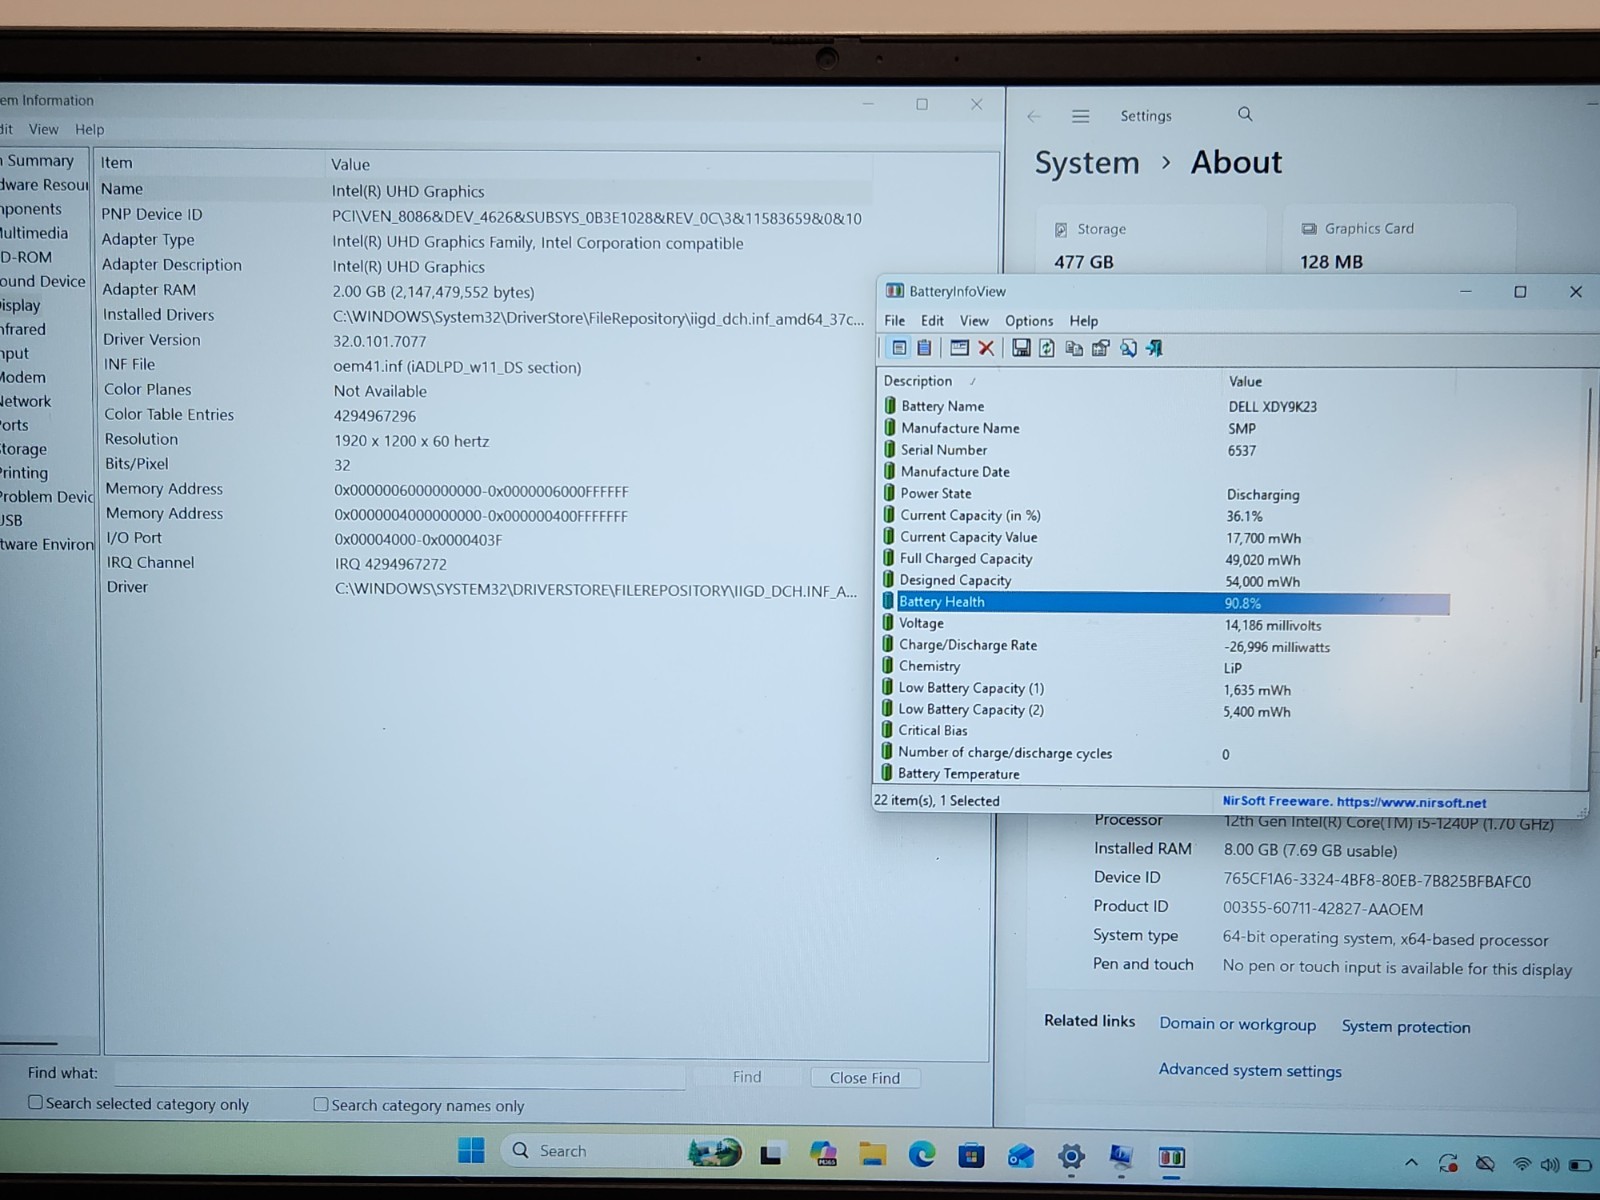The image size is (1600, 1200).
Task: Open the Edit menu in BatteryInfoView
Action: pyautogui.click(x=932, y=320)
